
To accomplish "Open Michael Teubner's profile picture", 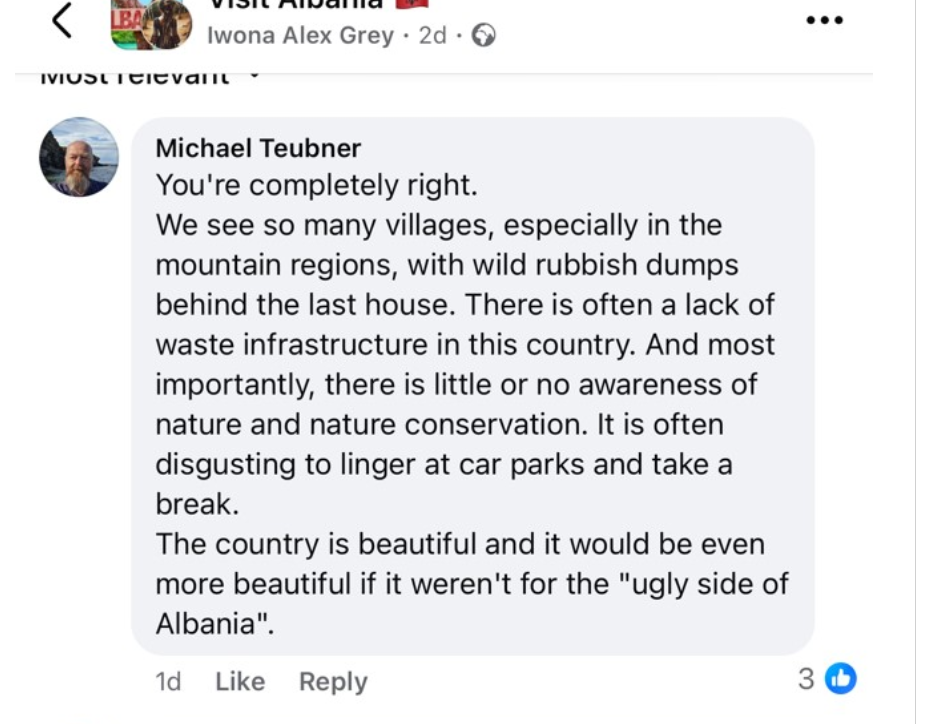I will tap(79, 157).
